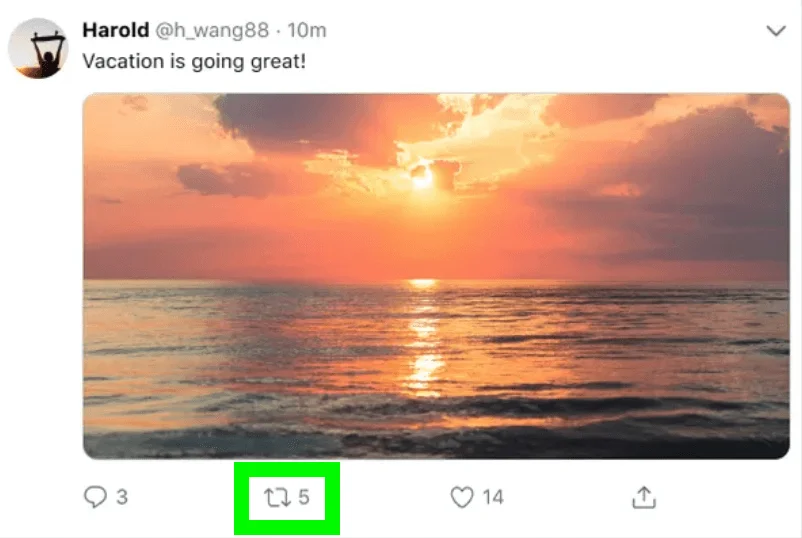Click the "Vacation is going great!" text

click(x=194, y=61)
